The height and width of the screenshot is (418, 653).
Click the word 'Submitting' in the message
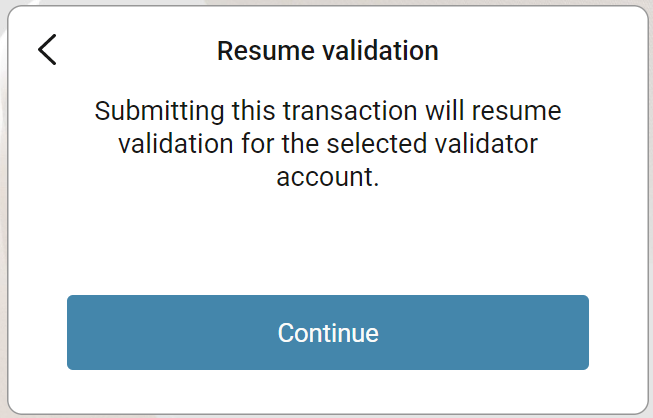point(160,112)
